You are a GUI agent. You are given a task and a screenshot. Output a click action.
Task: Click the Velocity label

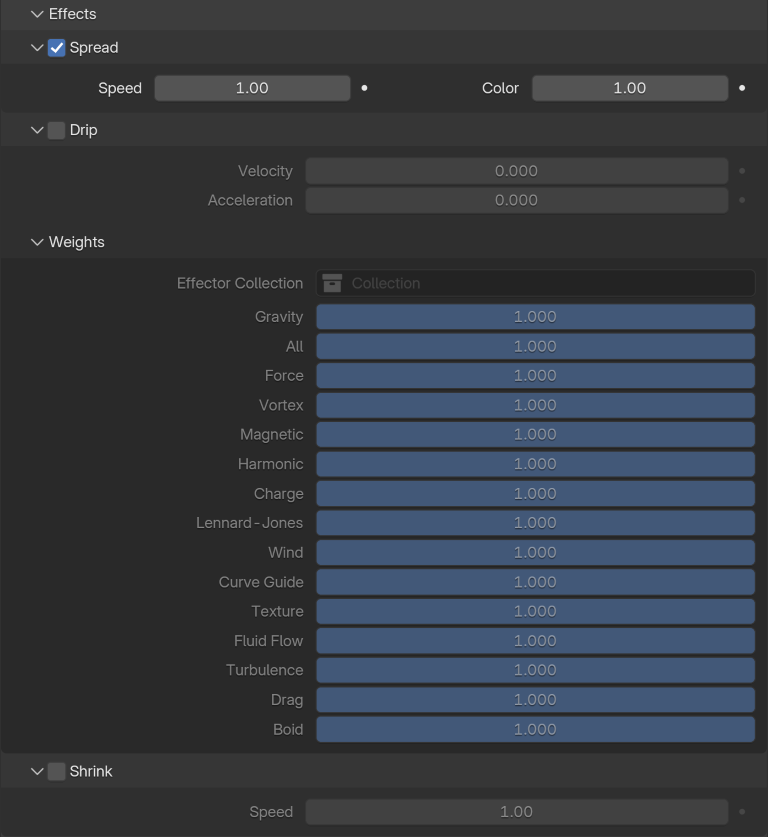click(x=265, y=171)
